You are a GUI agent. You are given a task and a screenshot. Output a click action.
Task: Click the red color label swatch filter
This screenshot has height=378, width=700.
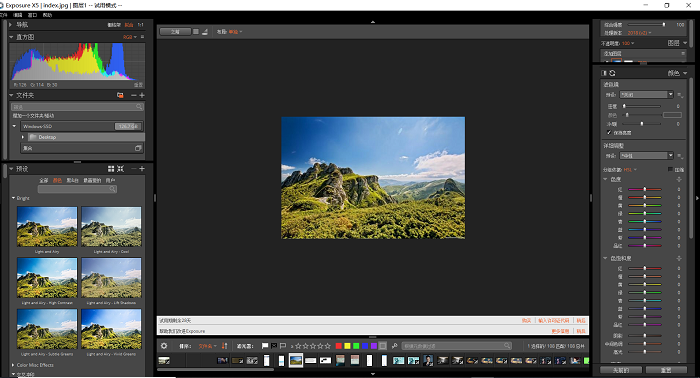pos(339,346)
